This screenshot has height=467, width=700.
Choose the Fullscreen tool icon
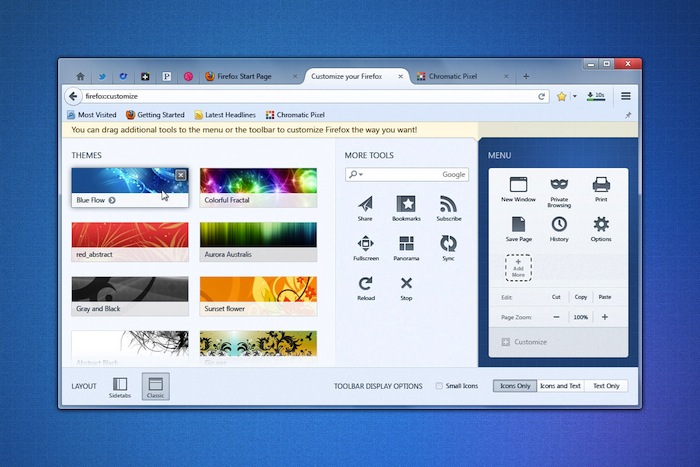(365, 244)
